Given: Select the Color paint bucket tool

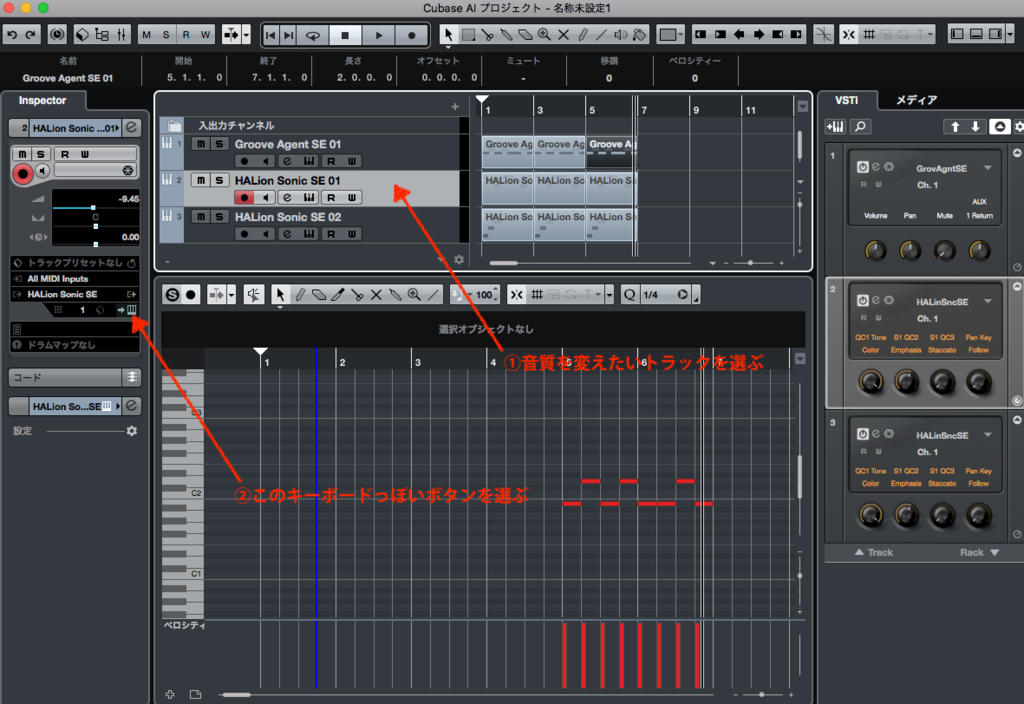Looking at the screenshot, I should (x=640, y=35).
